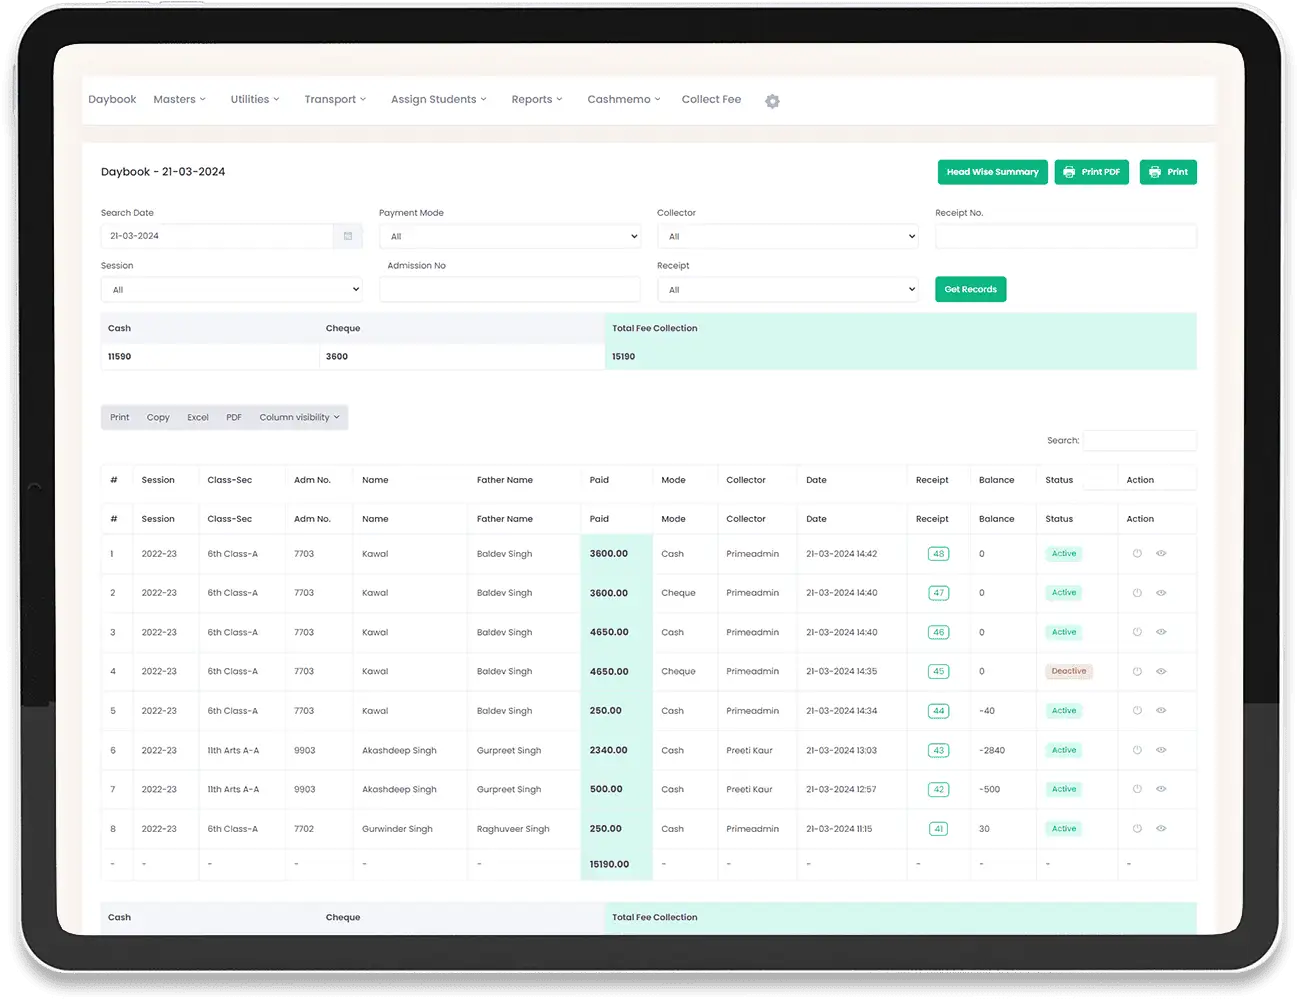View receipt 48 details via the eye icon
The height and width of the screenshot is (1000, 1299).
[x=1161, y=553]
